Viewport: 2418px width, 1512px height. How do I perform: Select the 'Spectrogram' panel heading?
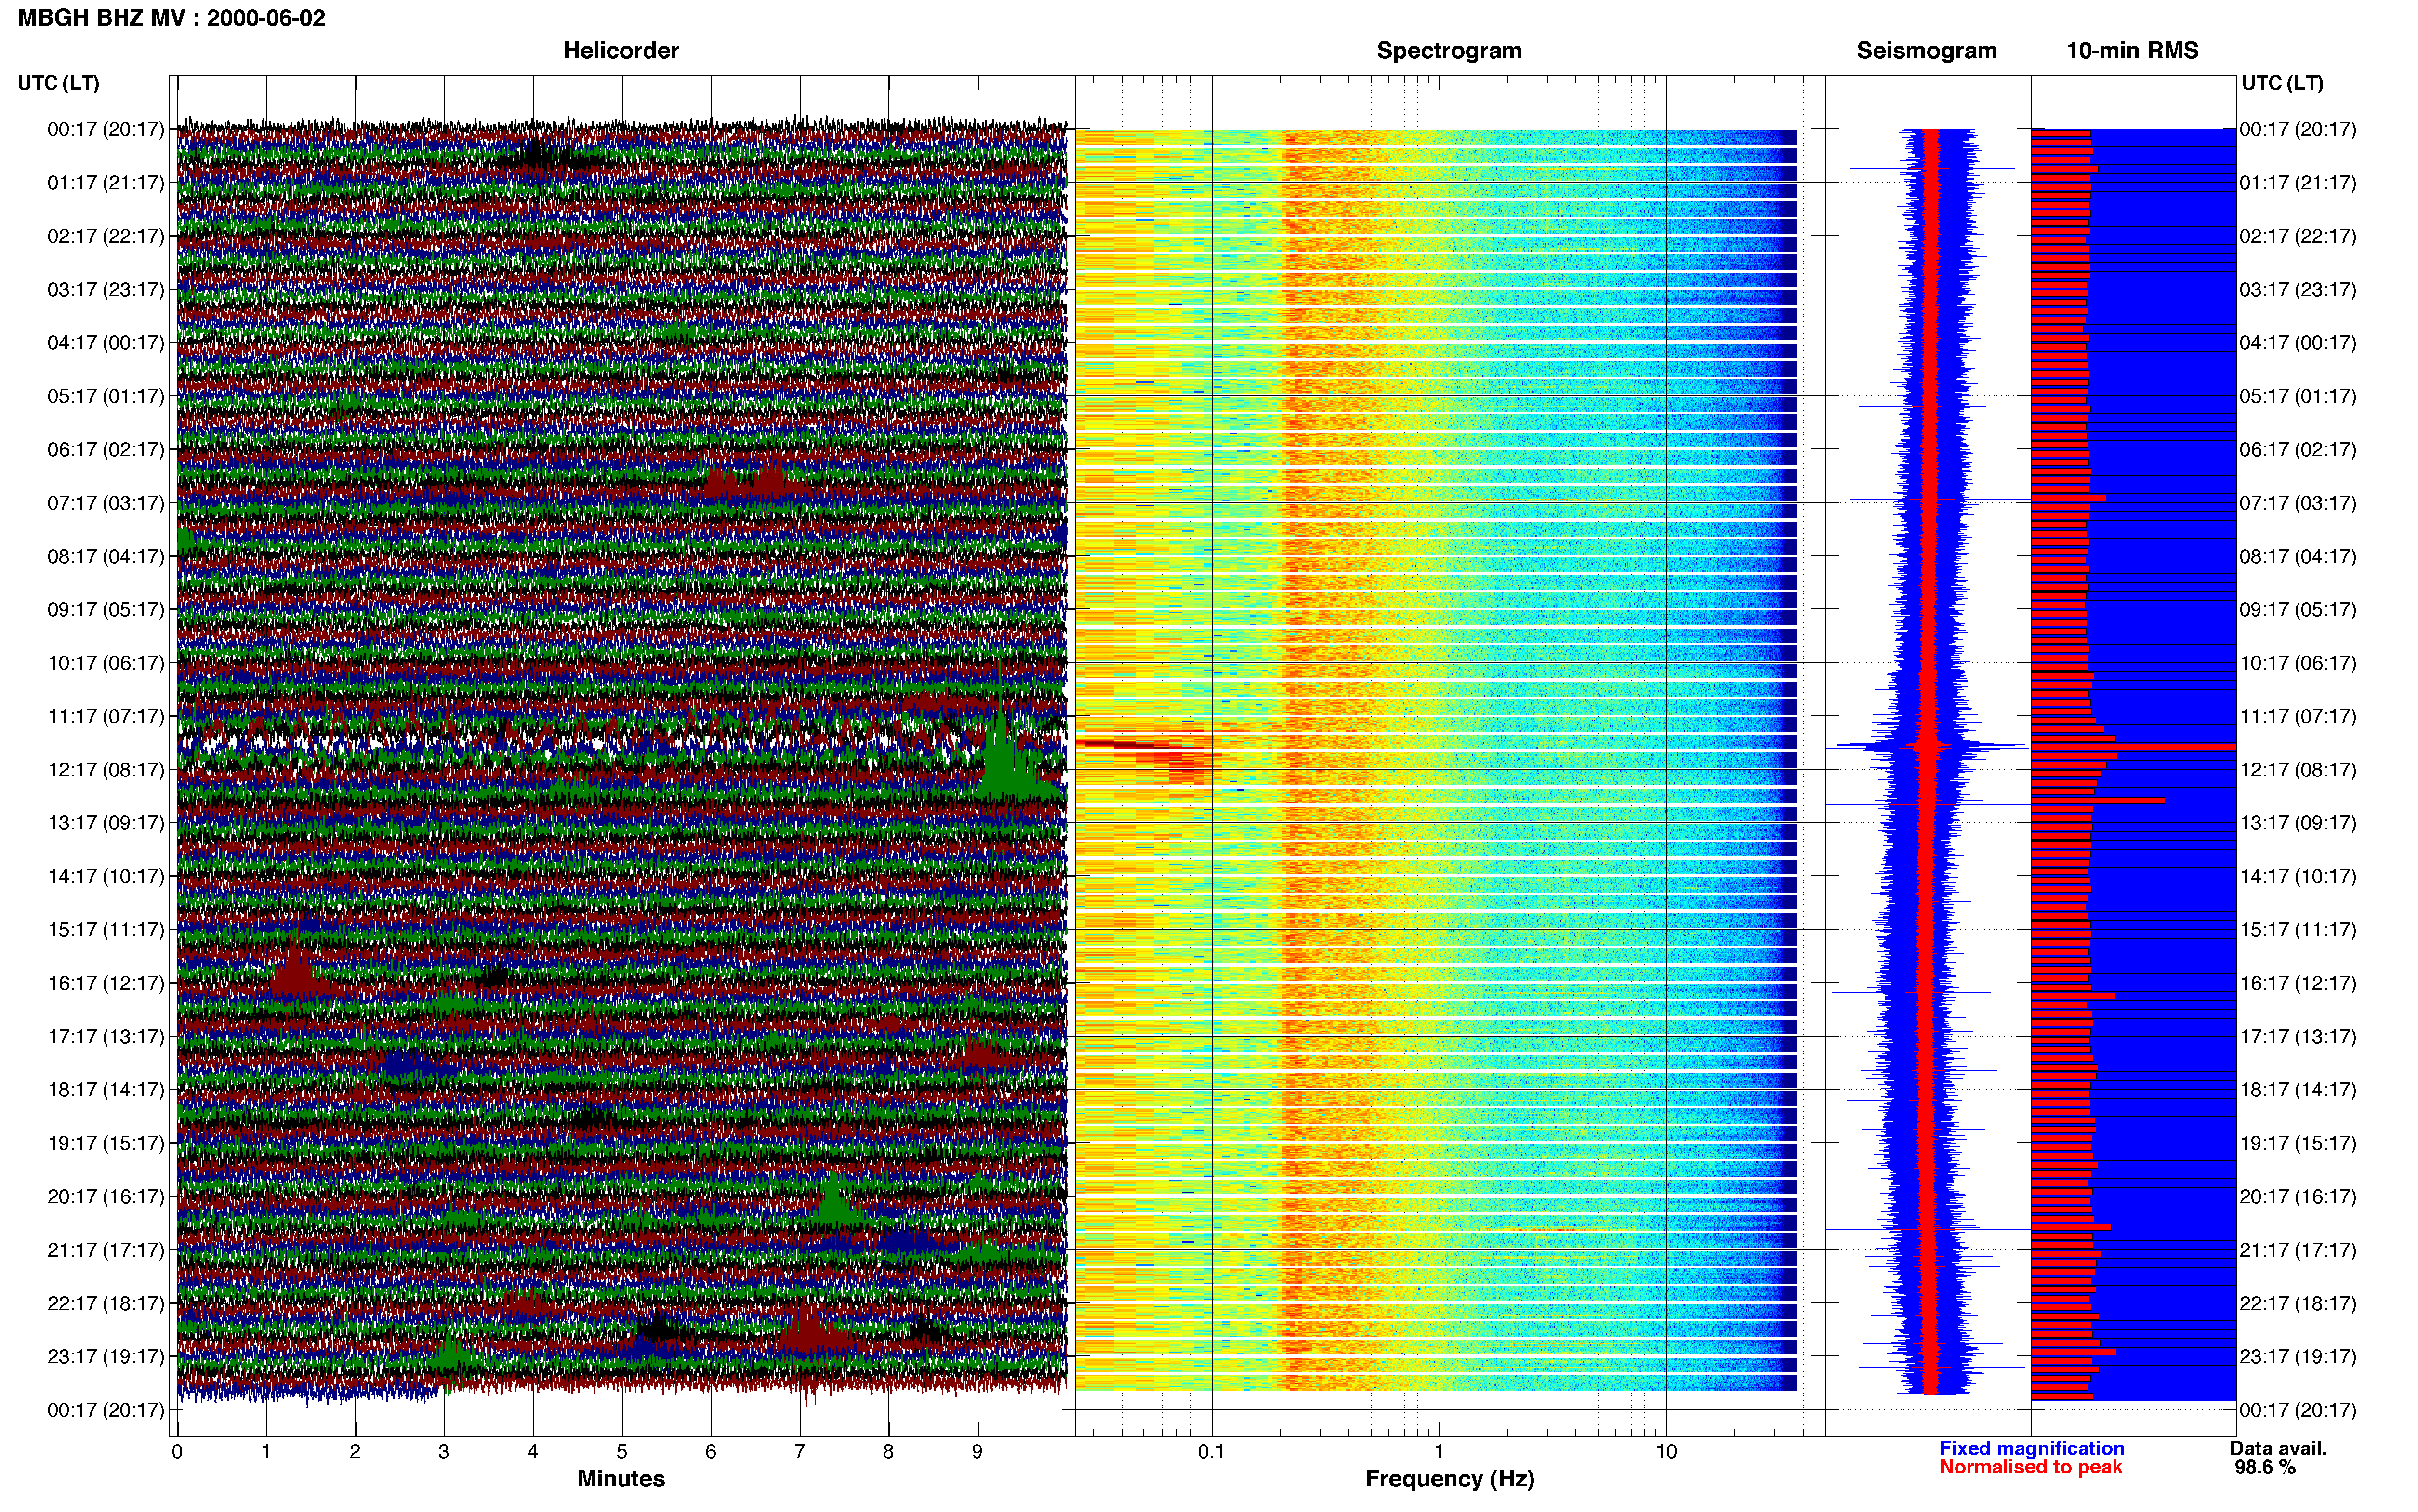point(1449,50)
